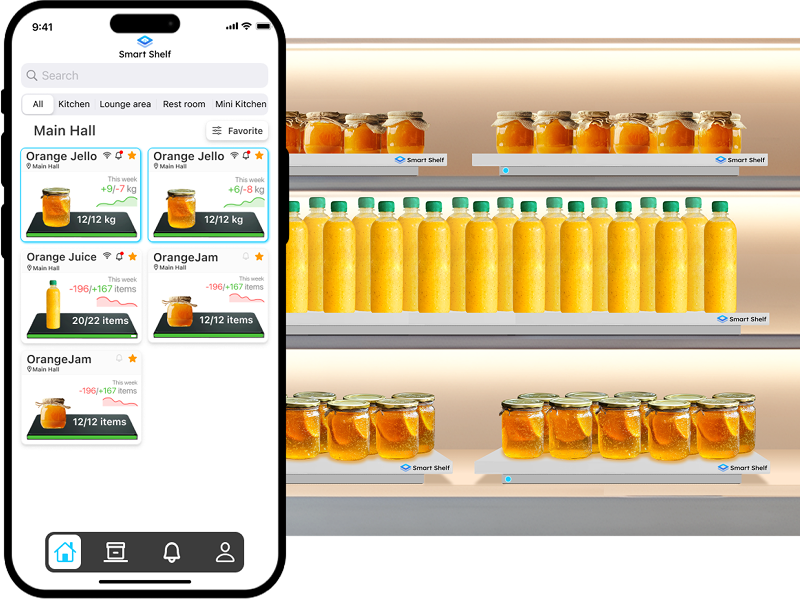This screenshot has width=800, height=600.
Task: Open the shelf inventory icon in bottom navigation
Action: (x=116, y=552)
